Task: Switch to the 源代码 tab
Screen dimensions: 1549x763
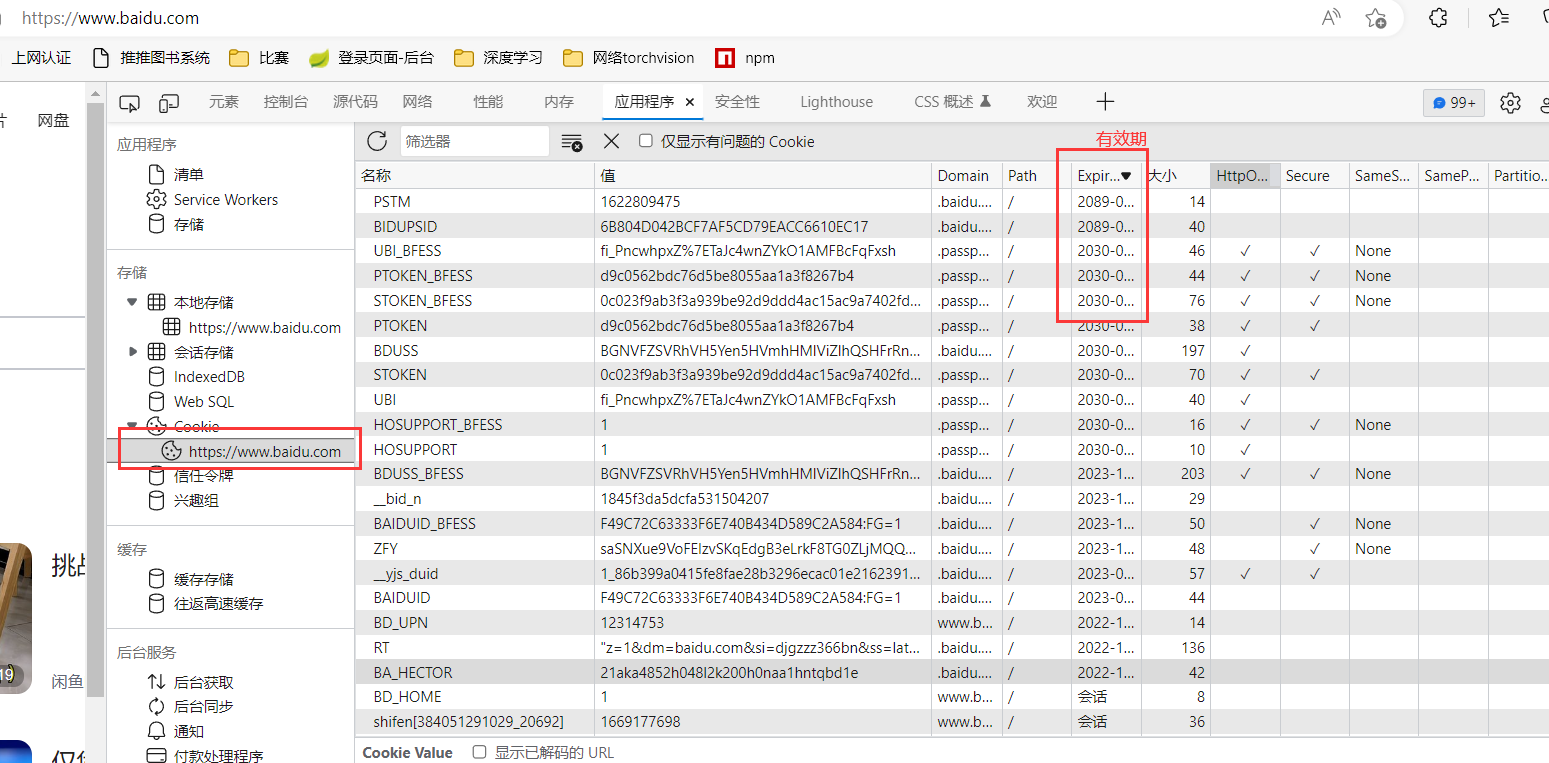Action: [355, 102]
